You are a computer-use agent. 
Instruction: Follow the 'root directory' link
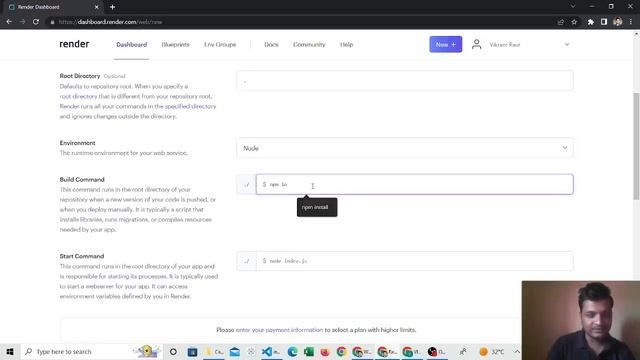pos(78,96)
